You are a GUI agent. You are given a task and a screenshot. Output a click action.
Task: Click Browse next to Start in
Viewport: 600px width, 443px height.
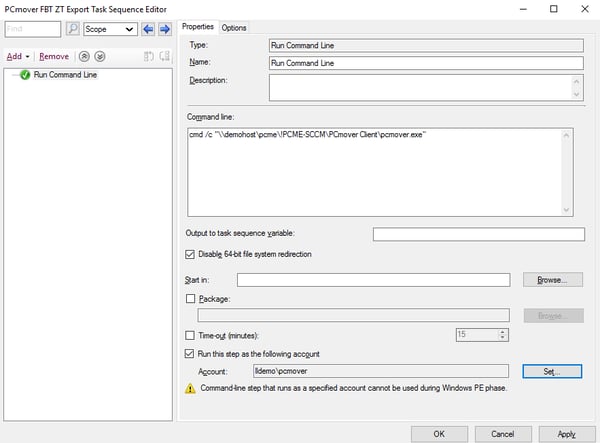[x=553, y=280]
